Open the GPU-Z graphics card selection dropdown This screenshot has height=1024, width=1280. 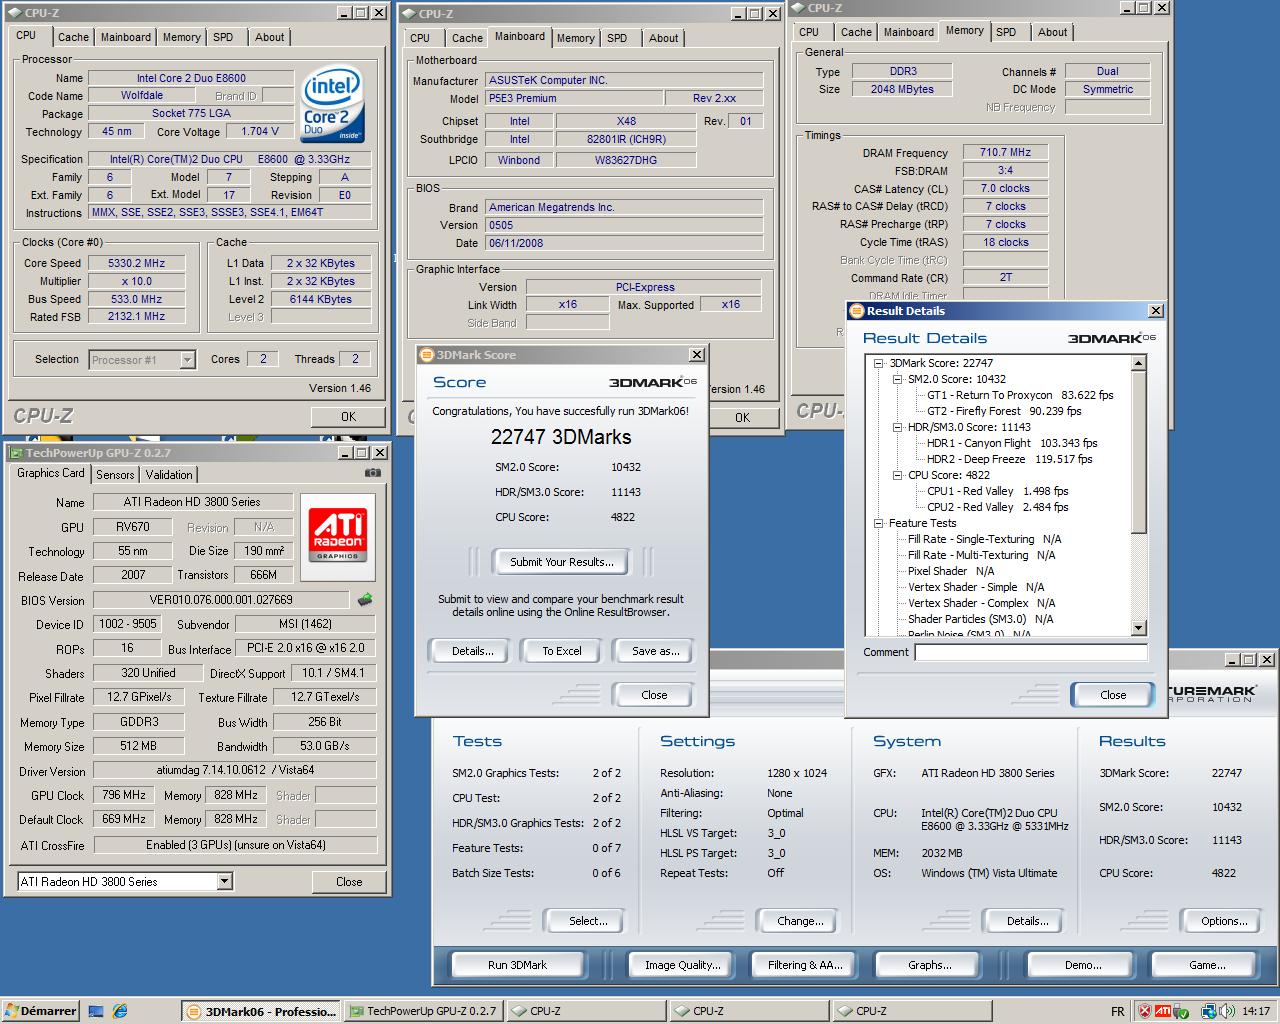(x=224, y=882)
